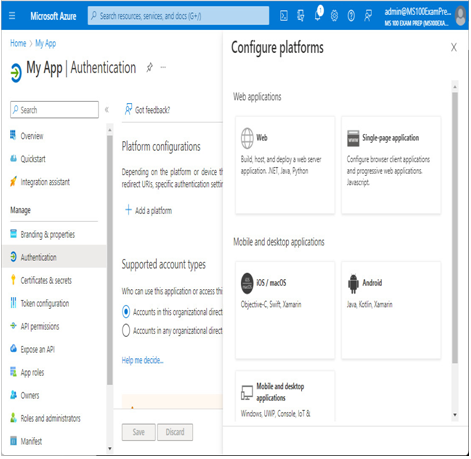
Task: Select Accounts in any organizational directory radio
Action: click(x=126, y=330)
